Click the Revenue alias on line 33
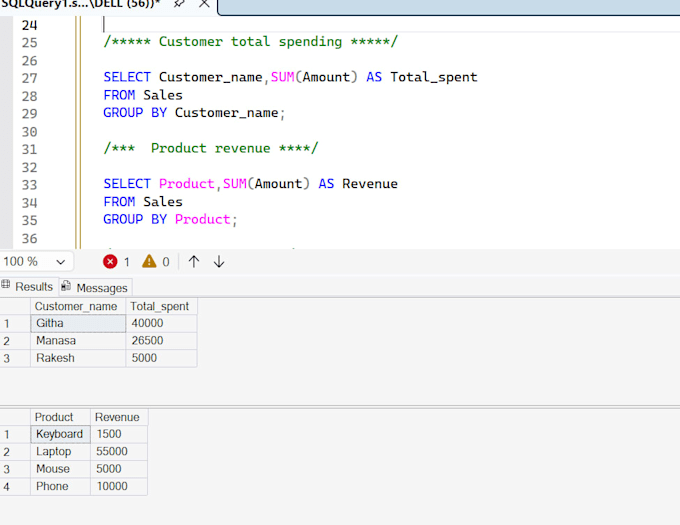Image resolution: width=680 pixels, height=525 pixels. pos(369,184)
